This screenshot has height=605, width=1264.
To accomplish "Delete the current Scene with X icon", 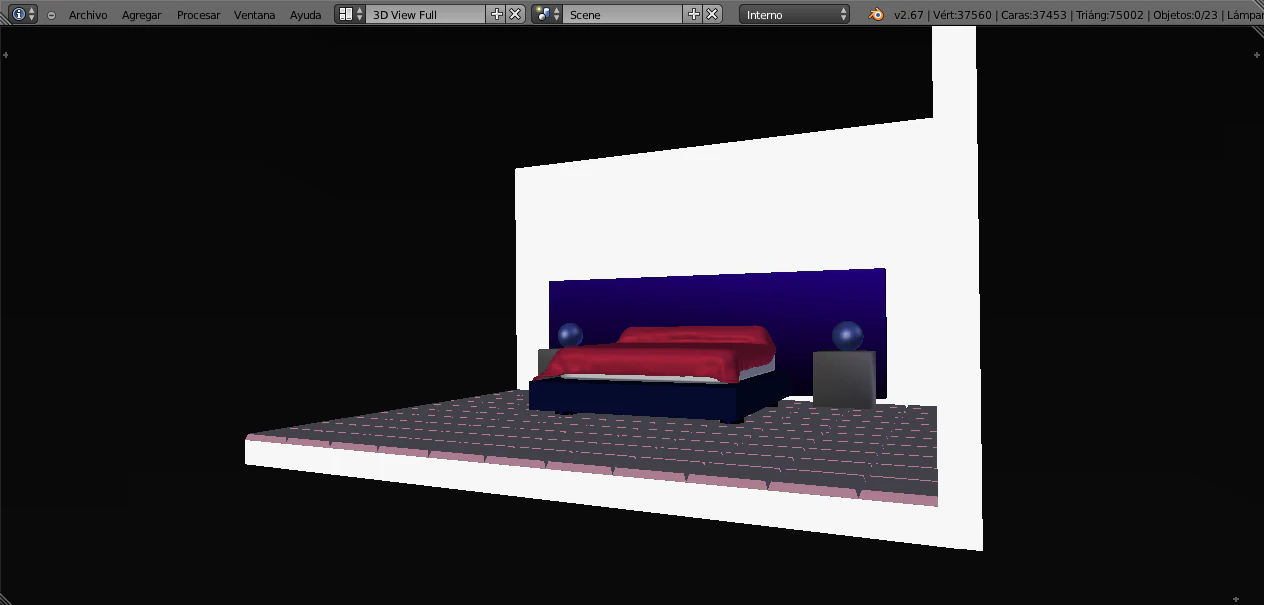I will (712, 14).
